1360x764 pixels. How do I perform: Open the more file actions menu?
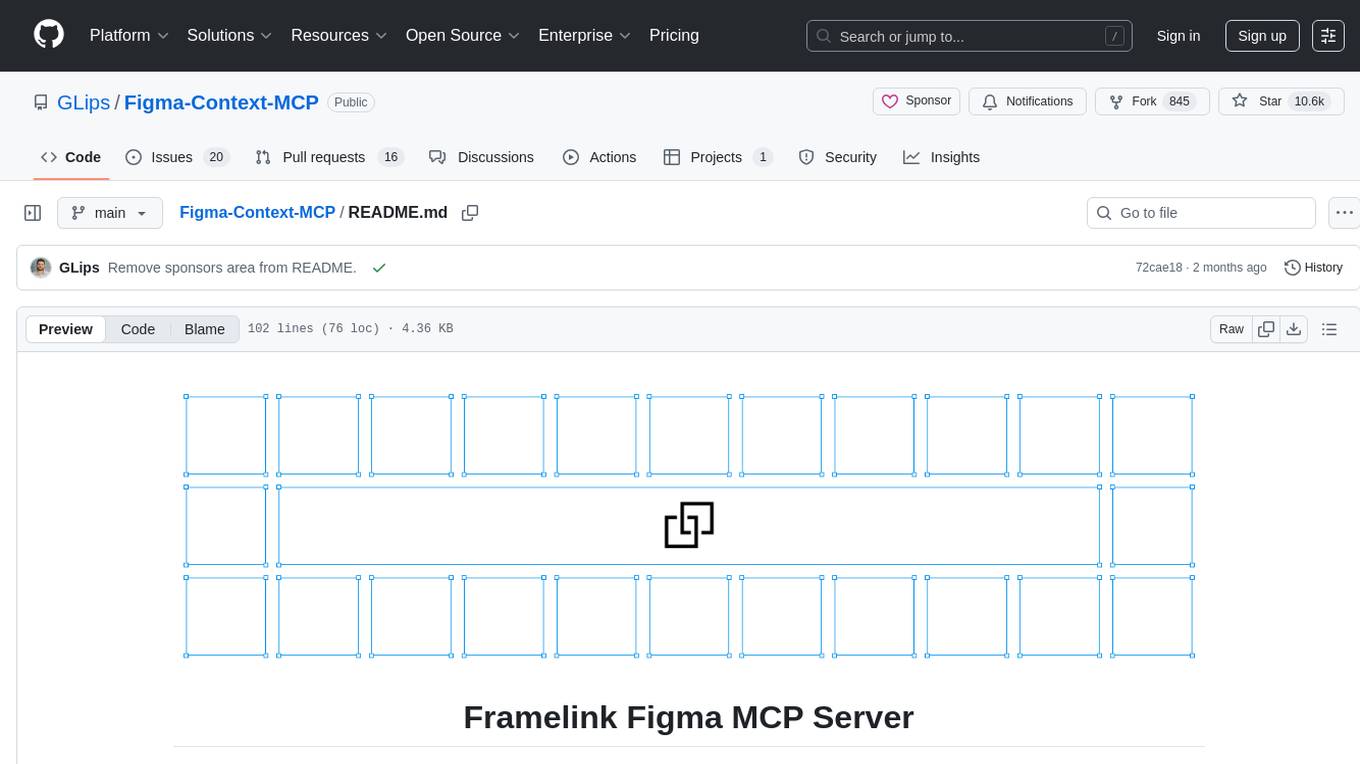(1344, 213)
